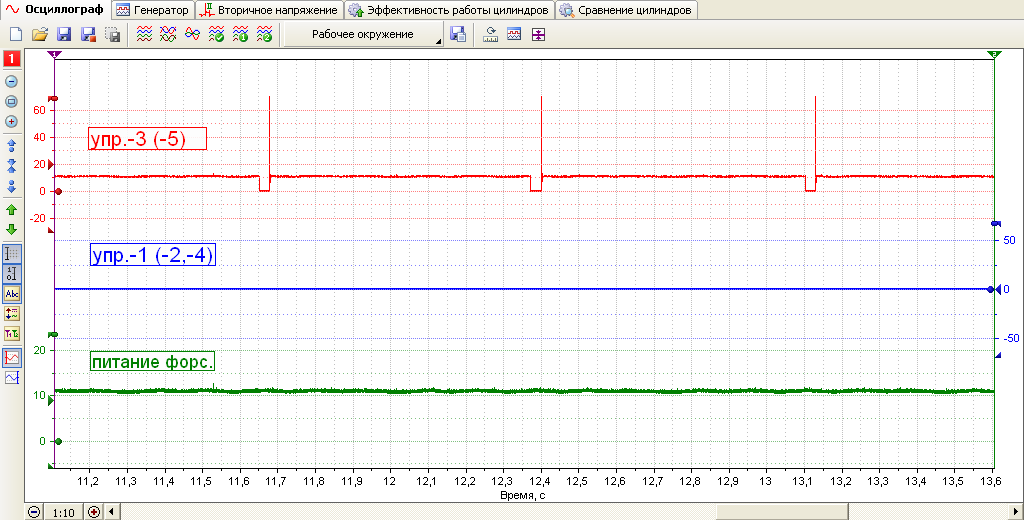The image size is (1024, 520).
Task: Click the blue upper range marker above 50
Action: (x=995, y=224)
